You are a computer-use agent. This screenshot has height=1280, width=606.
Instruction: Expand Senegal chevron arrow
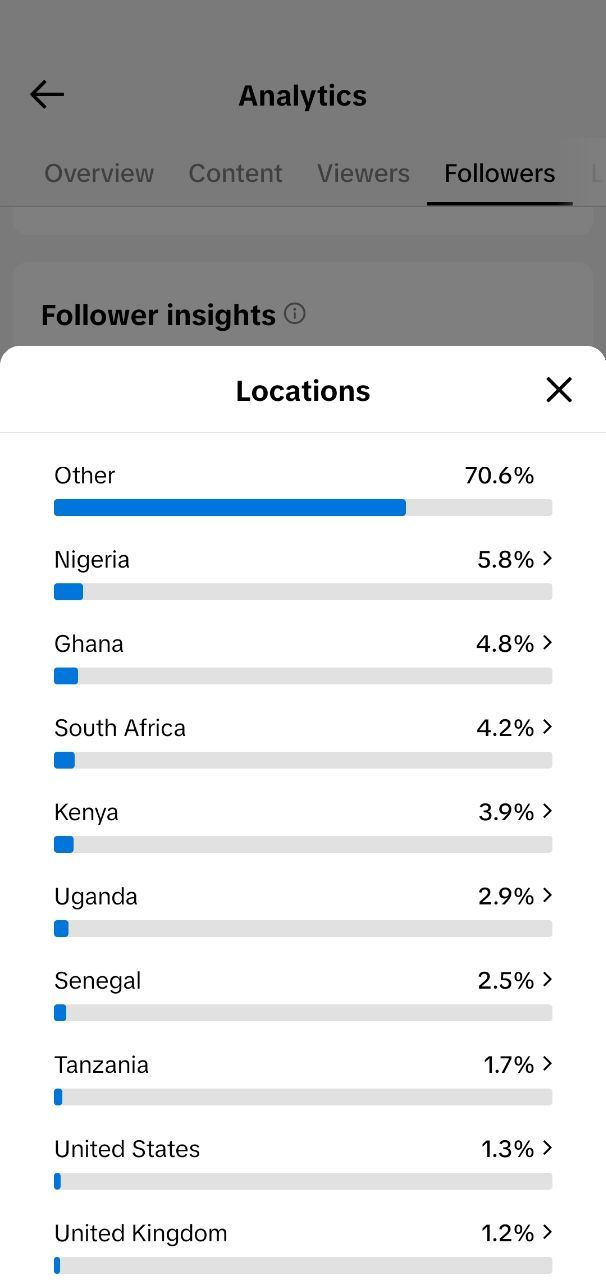547,980
